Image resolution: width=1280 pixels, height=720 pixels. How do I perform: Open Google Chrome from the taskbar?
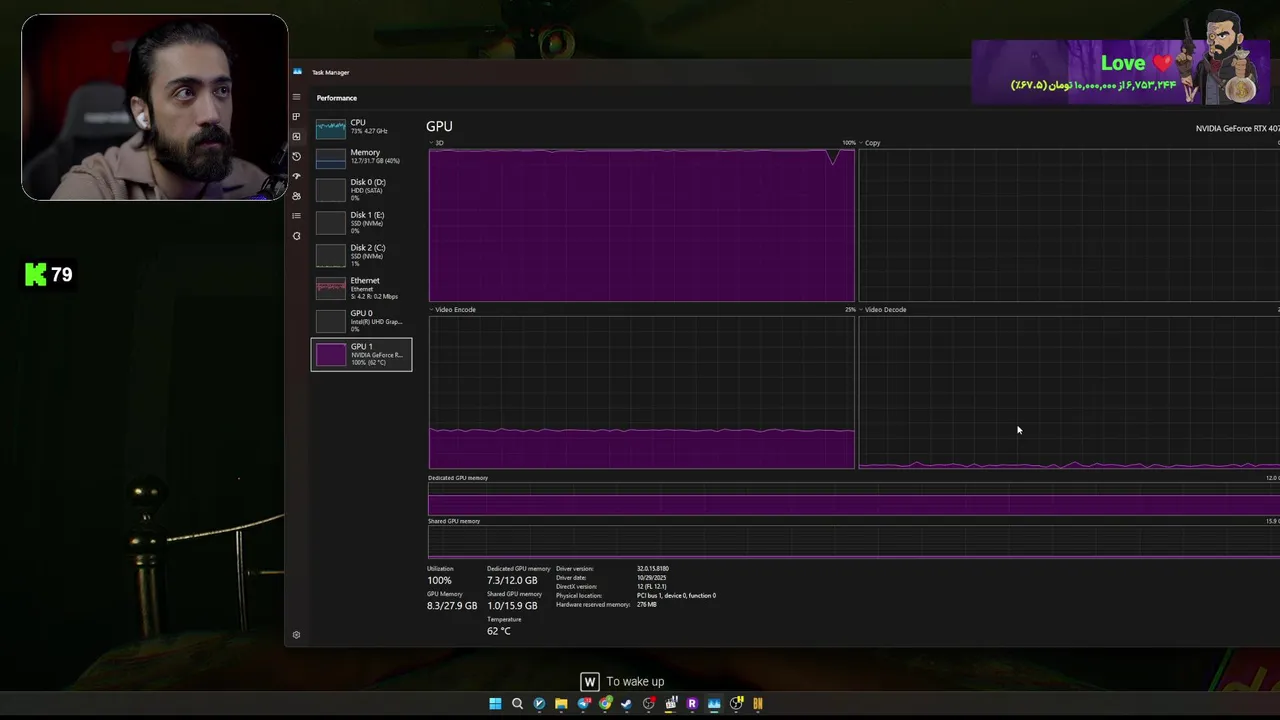605,704
